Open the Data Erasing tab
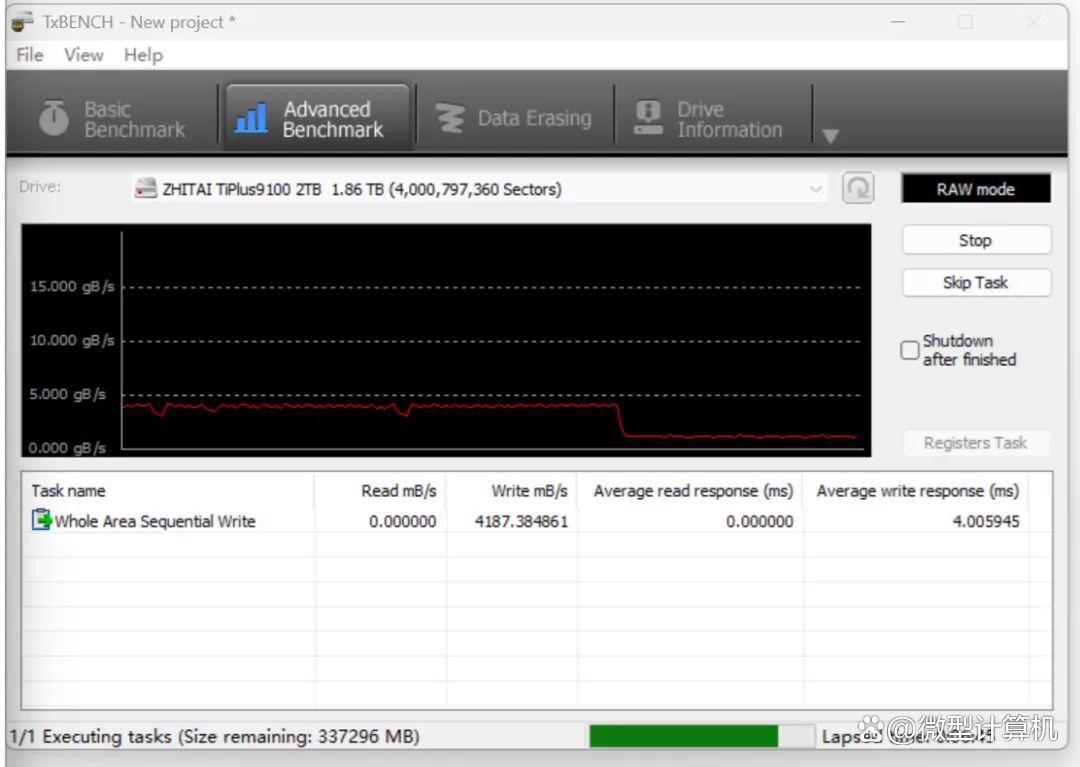1080x767 pixels. pos(514,118)
